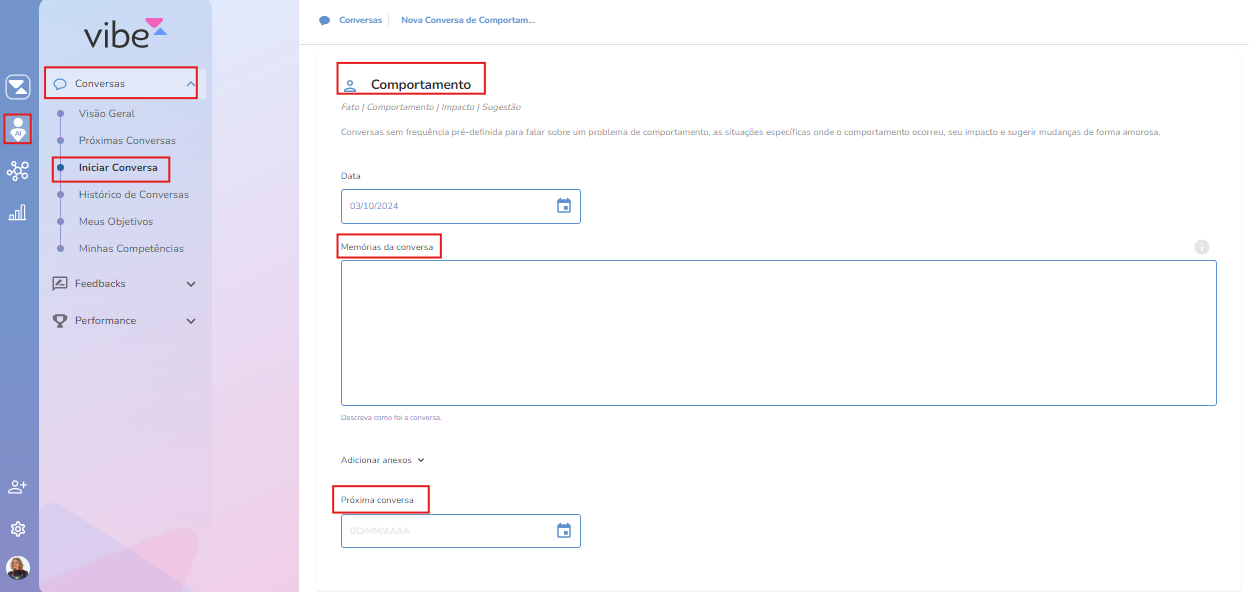Click the 'Fato | Comportamento | Impacto | Sugestão' text
Image resolution: width=1249 pixels, height=592 pixels.
click(431, 107)
